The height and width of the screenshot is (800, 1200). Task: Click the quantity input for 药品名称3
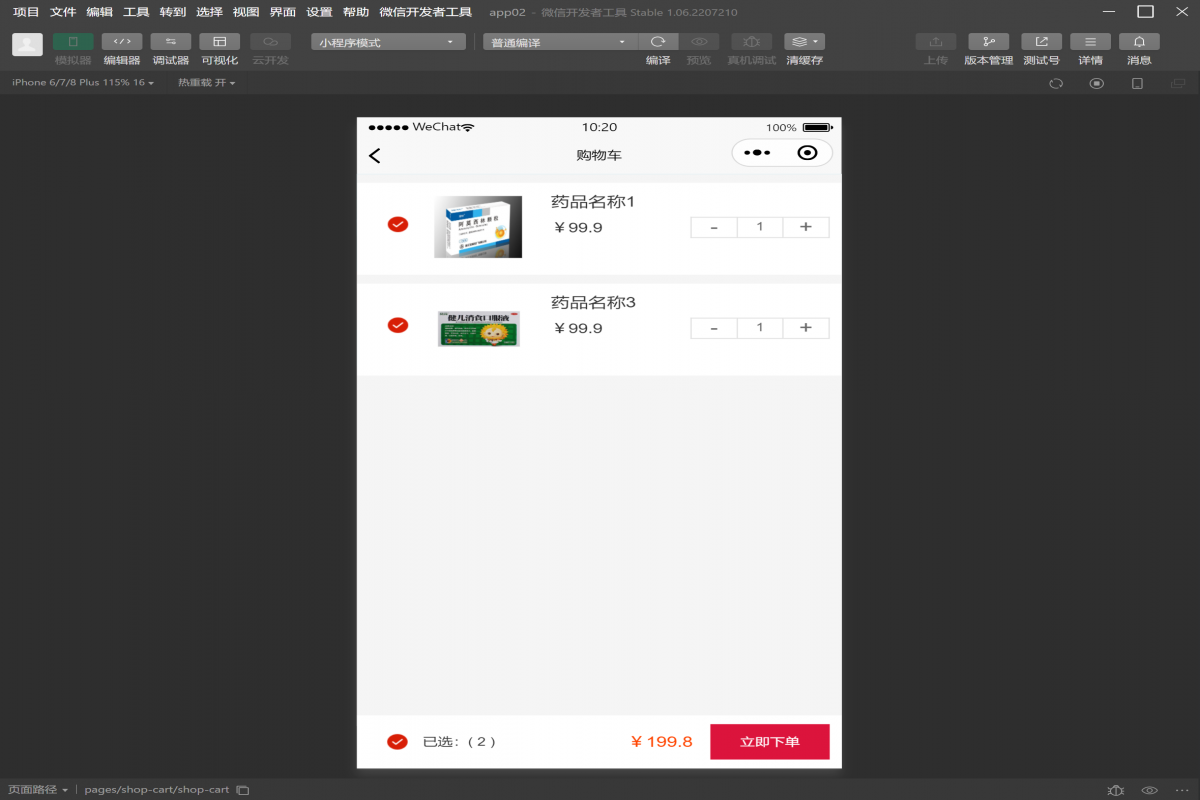759,327
